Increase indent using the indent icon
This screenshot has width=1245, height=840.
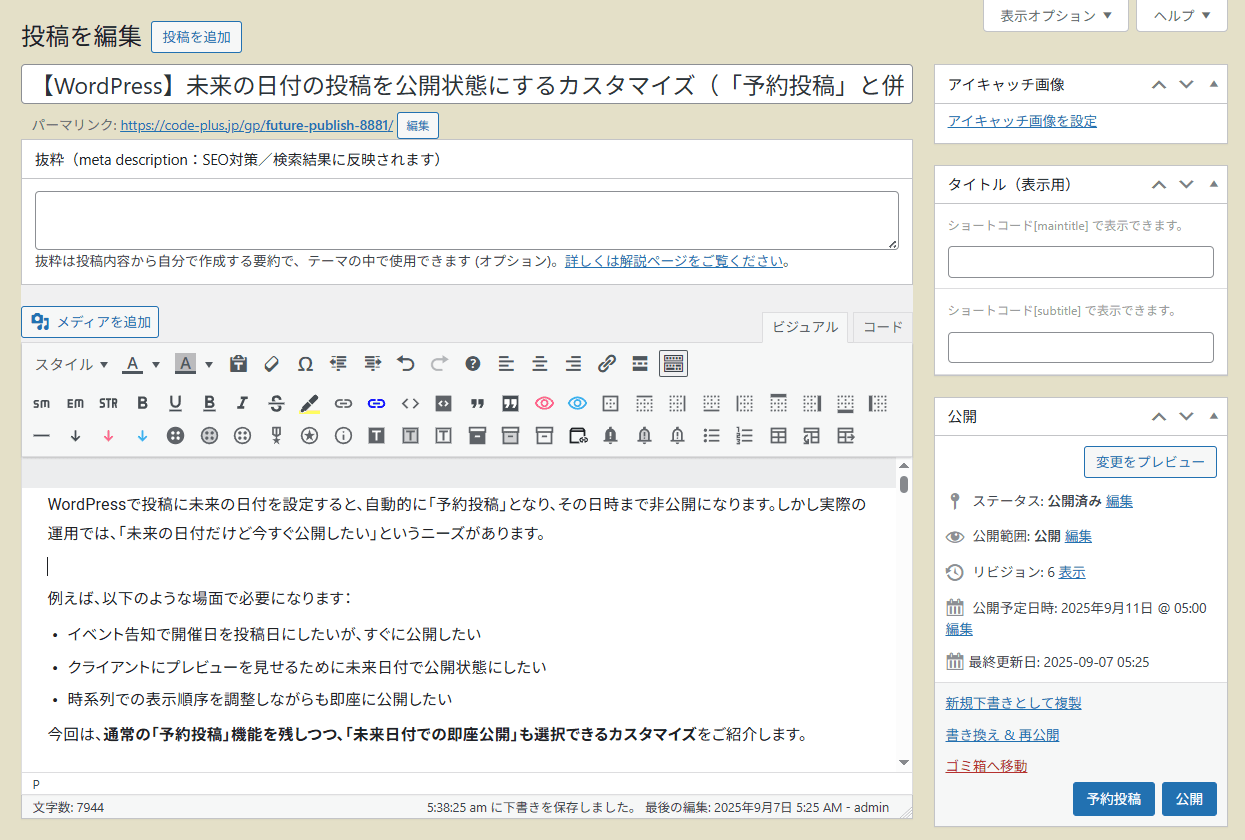click(x=372, y=364)
